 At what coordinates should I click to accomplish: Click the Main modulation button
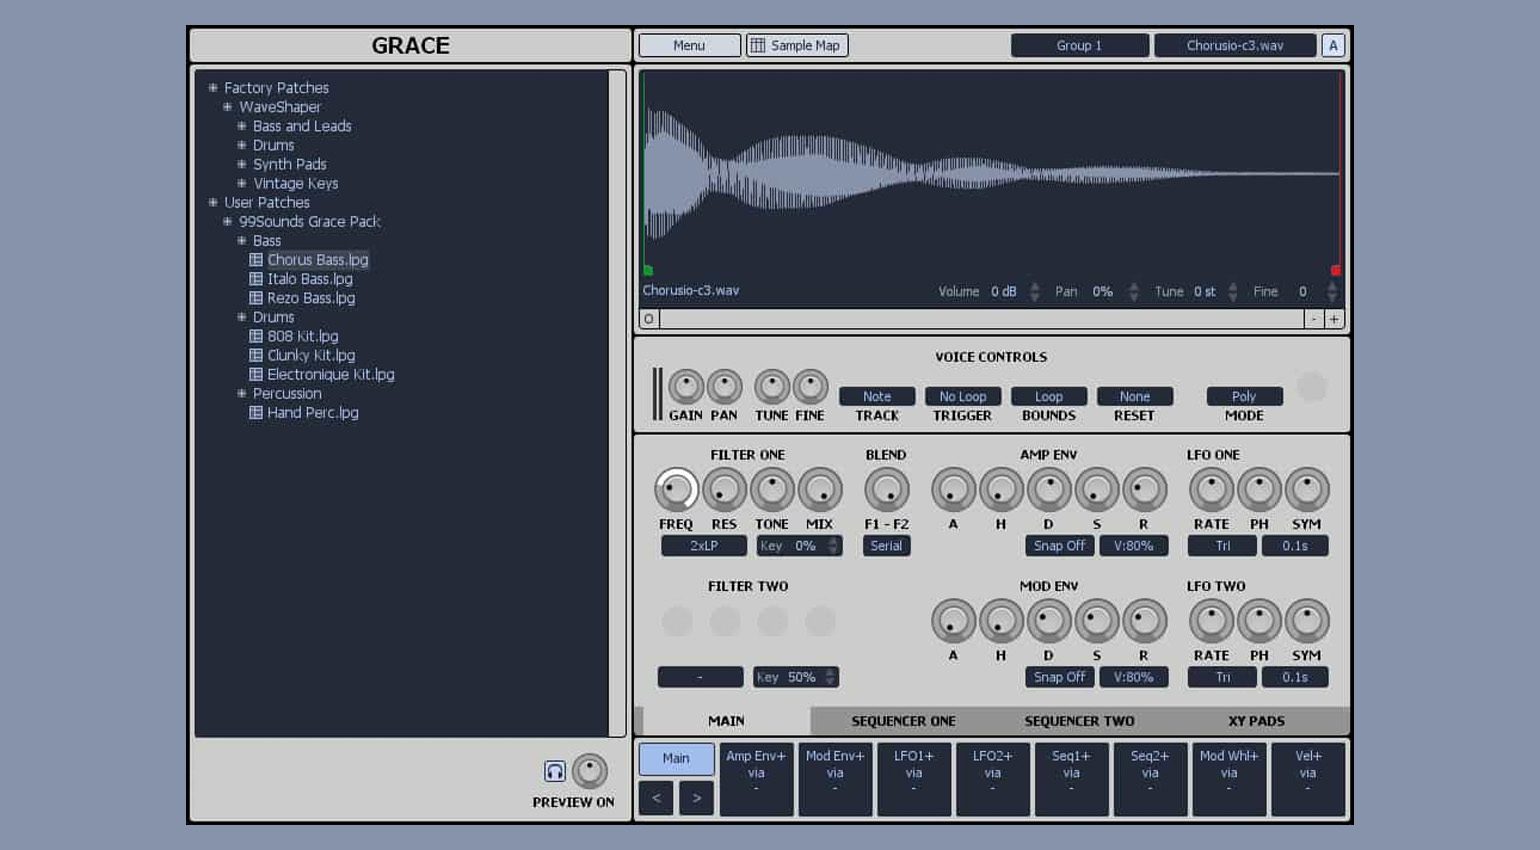676,758
